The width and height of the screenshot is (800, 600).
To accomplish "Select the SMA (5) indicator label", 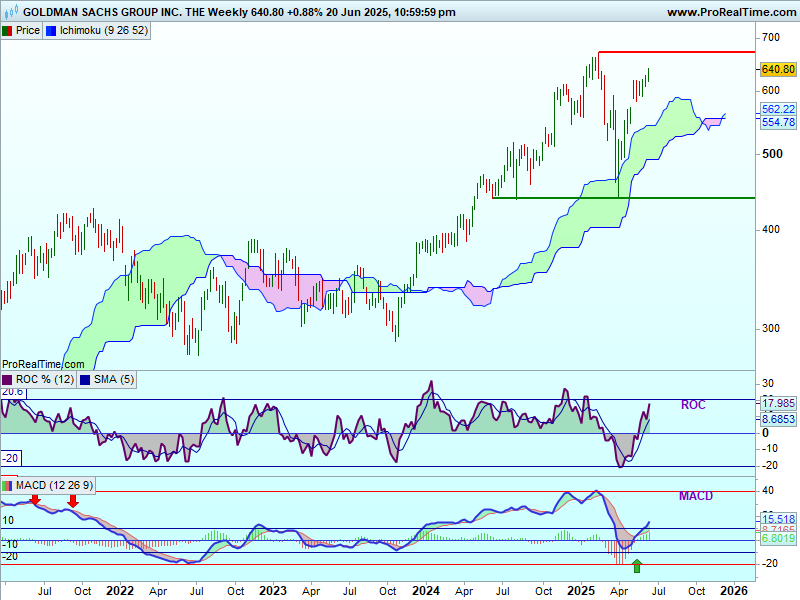I will [114, 380].
